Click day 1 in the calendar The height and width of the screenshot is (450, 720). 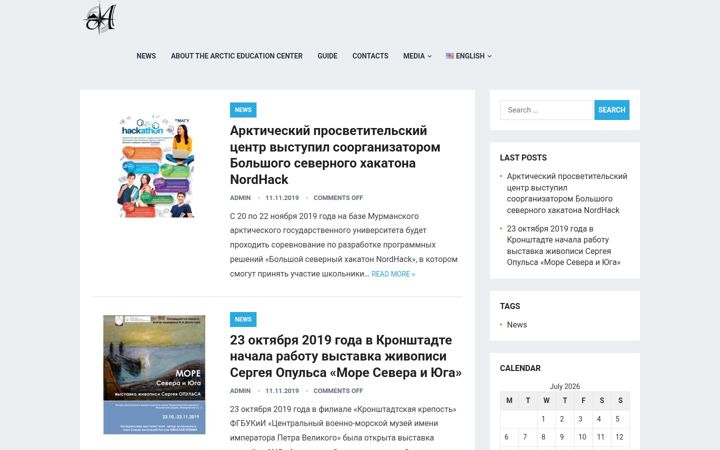(543, 419)
